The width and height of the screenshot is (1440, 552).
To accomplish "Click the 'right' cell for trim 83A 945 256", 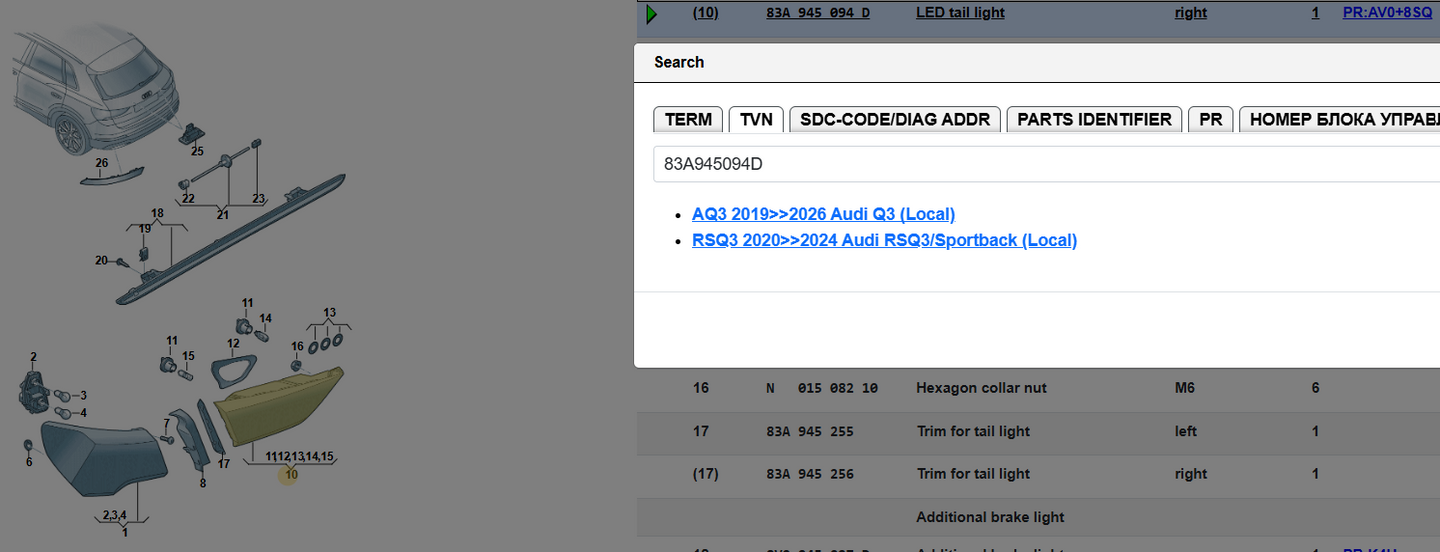I will [1191, 474].
